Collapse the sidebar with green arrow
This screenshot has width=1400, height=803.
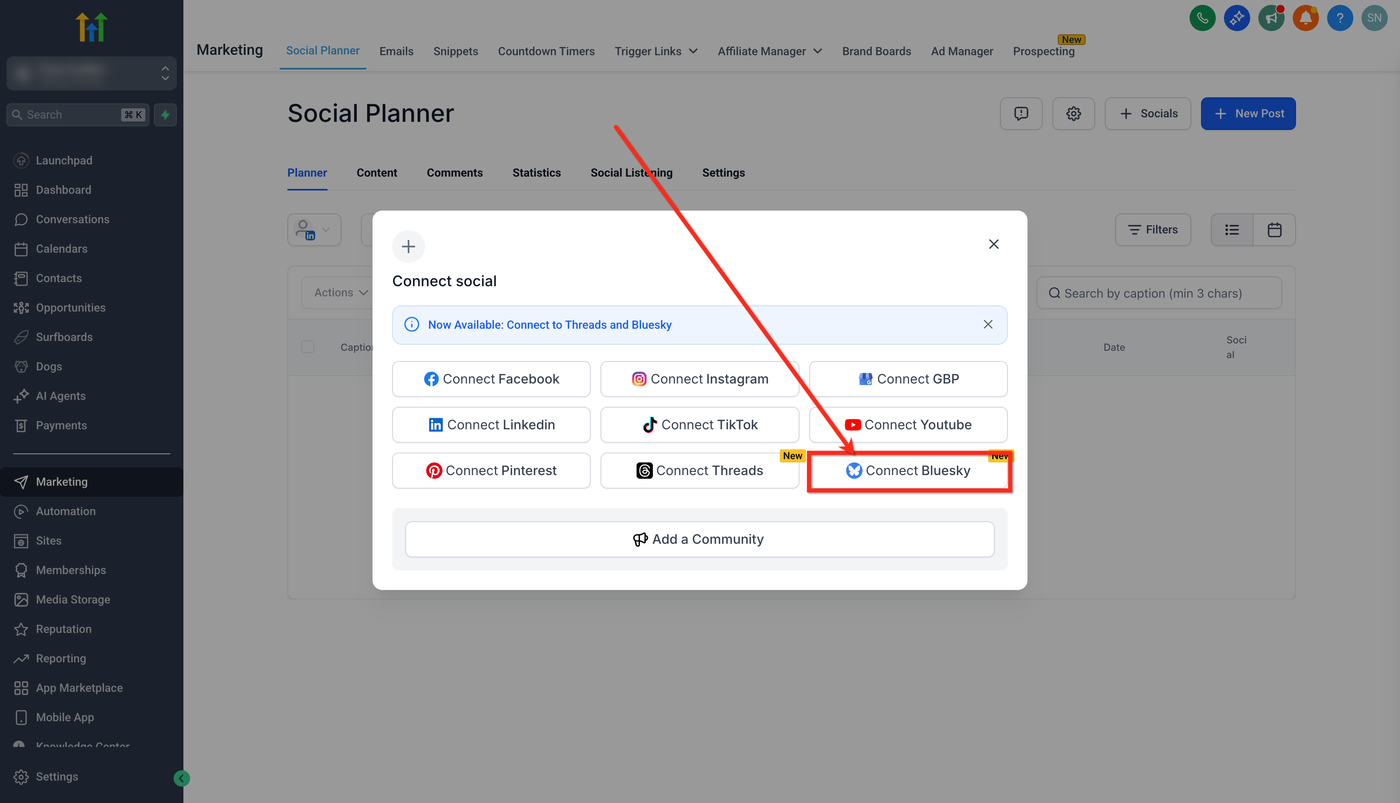tap(181, 778)
